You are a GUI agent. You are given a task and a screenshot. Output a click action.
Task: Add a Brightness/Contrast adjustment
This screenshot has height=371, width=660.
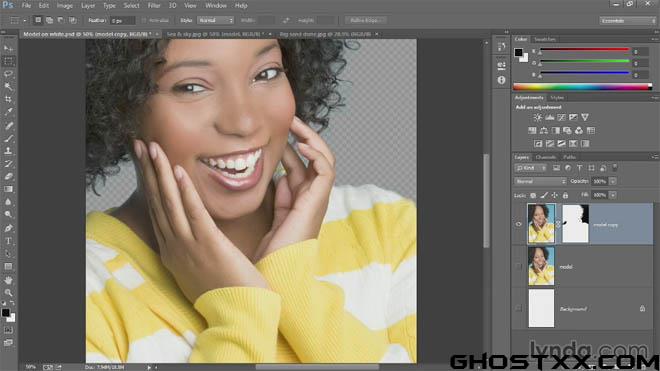pos(538,117)
